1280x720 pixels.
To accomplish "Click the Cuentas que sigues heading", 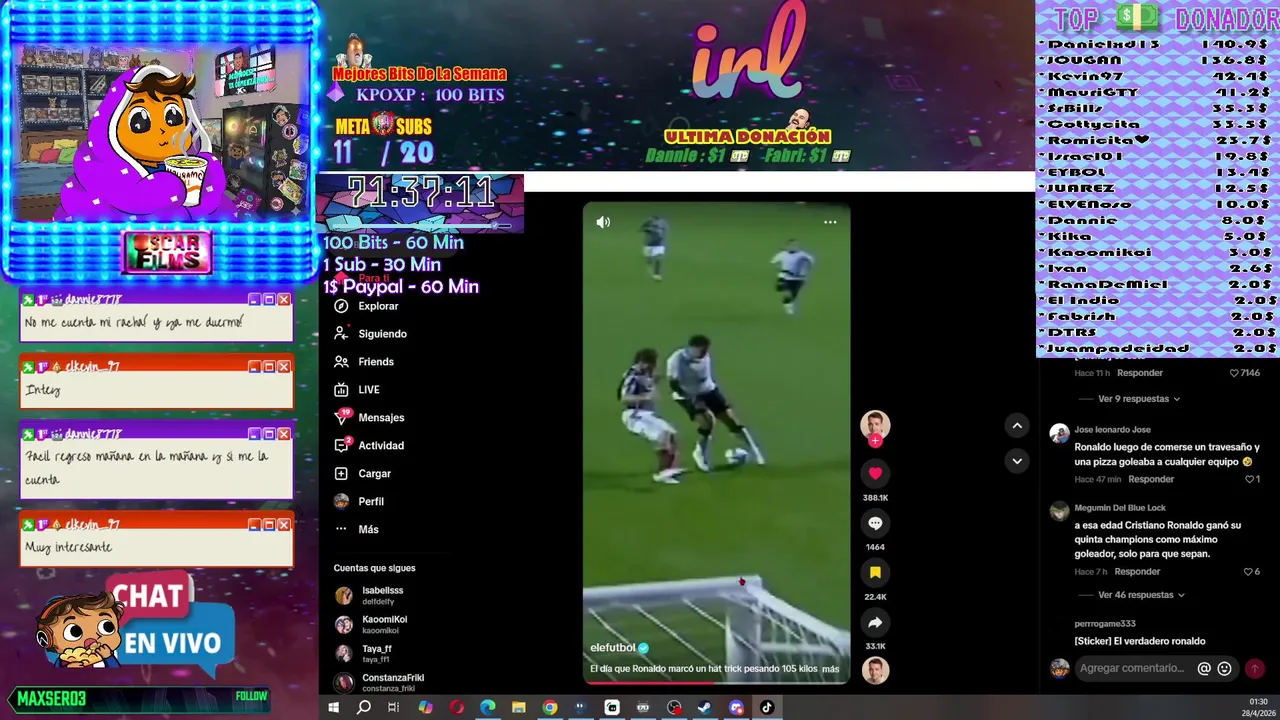I will click(374, 568).
